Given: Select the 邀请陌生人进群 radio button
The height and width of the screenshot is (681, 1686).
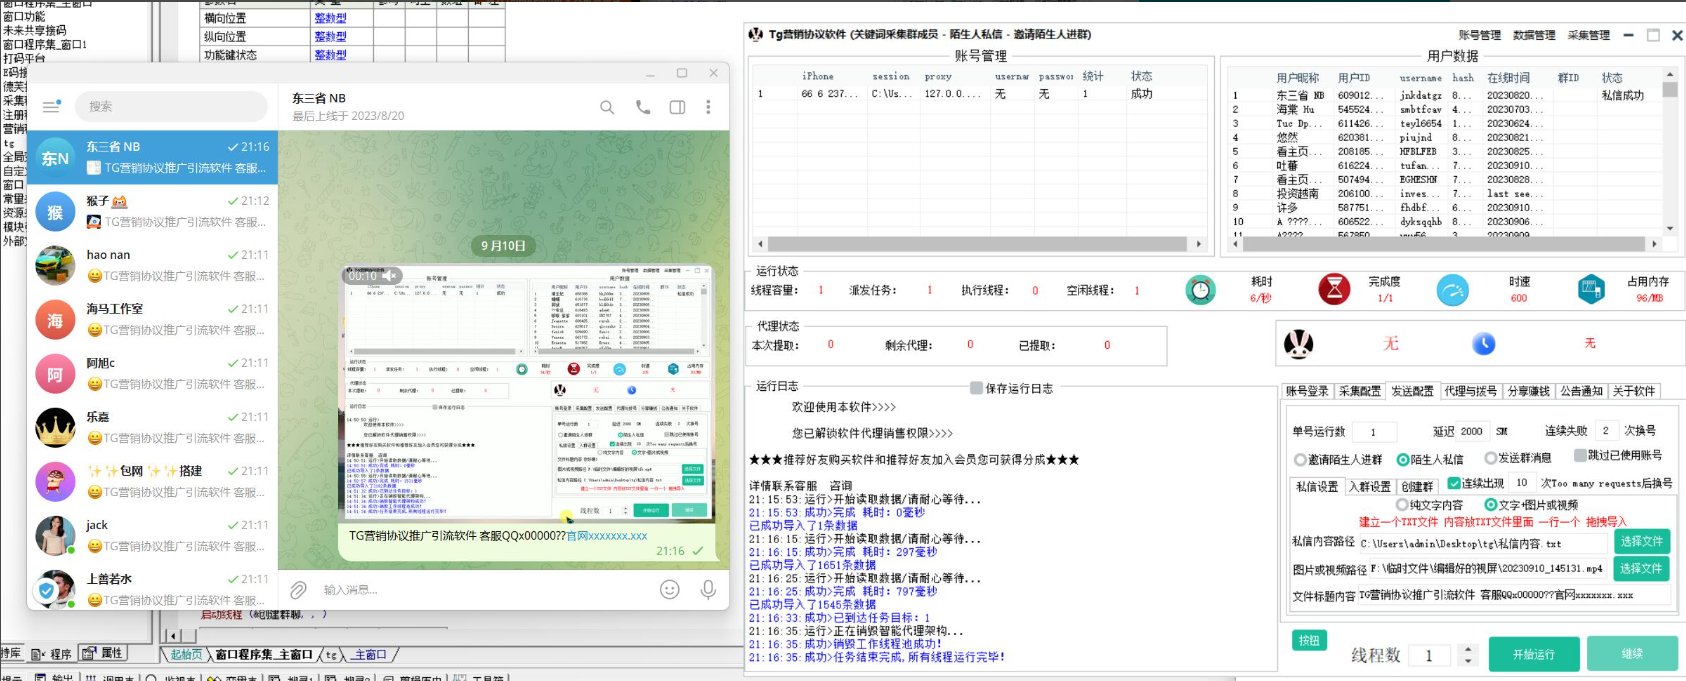Looking at the screenshot, I should click(x=1300, y=460).
